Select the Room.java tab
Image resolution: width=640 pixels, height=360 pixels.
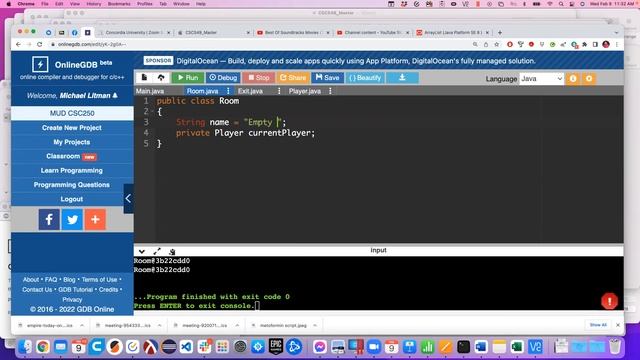[202, 91]
